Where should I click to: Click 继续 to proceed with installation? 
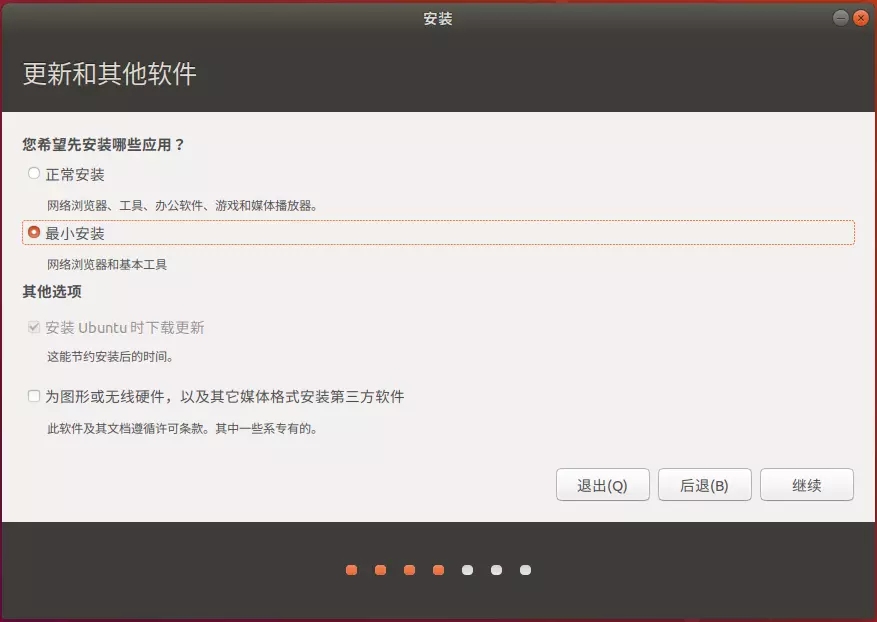pos(806,485)
